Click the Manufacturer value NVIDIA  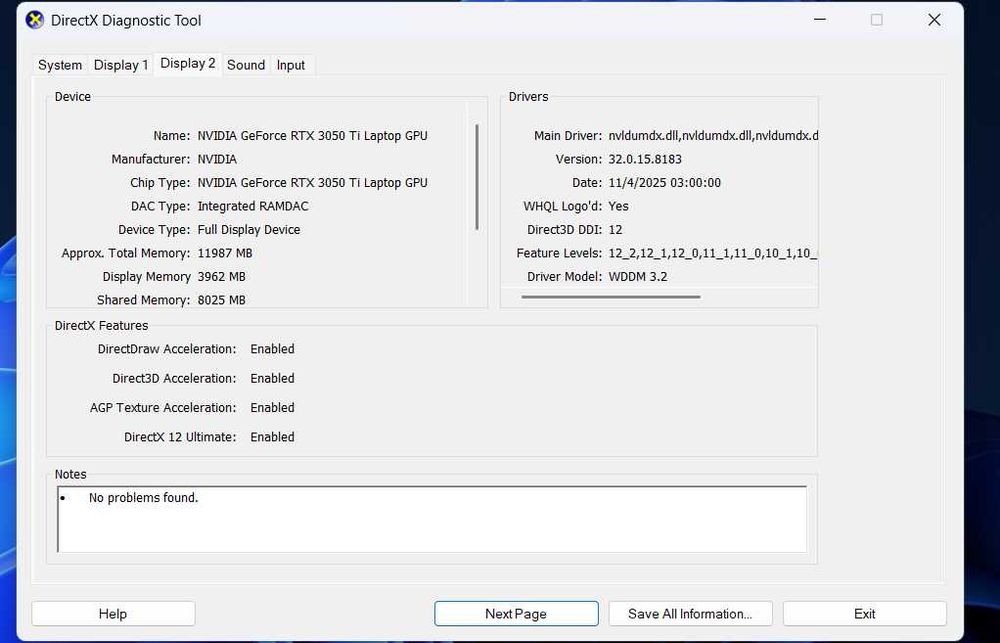click(217, 159)
